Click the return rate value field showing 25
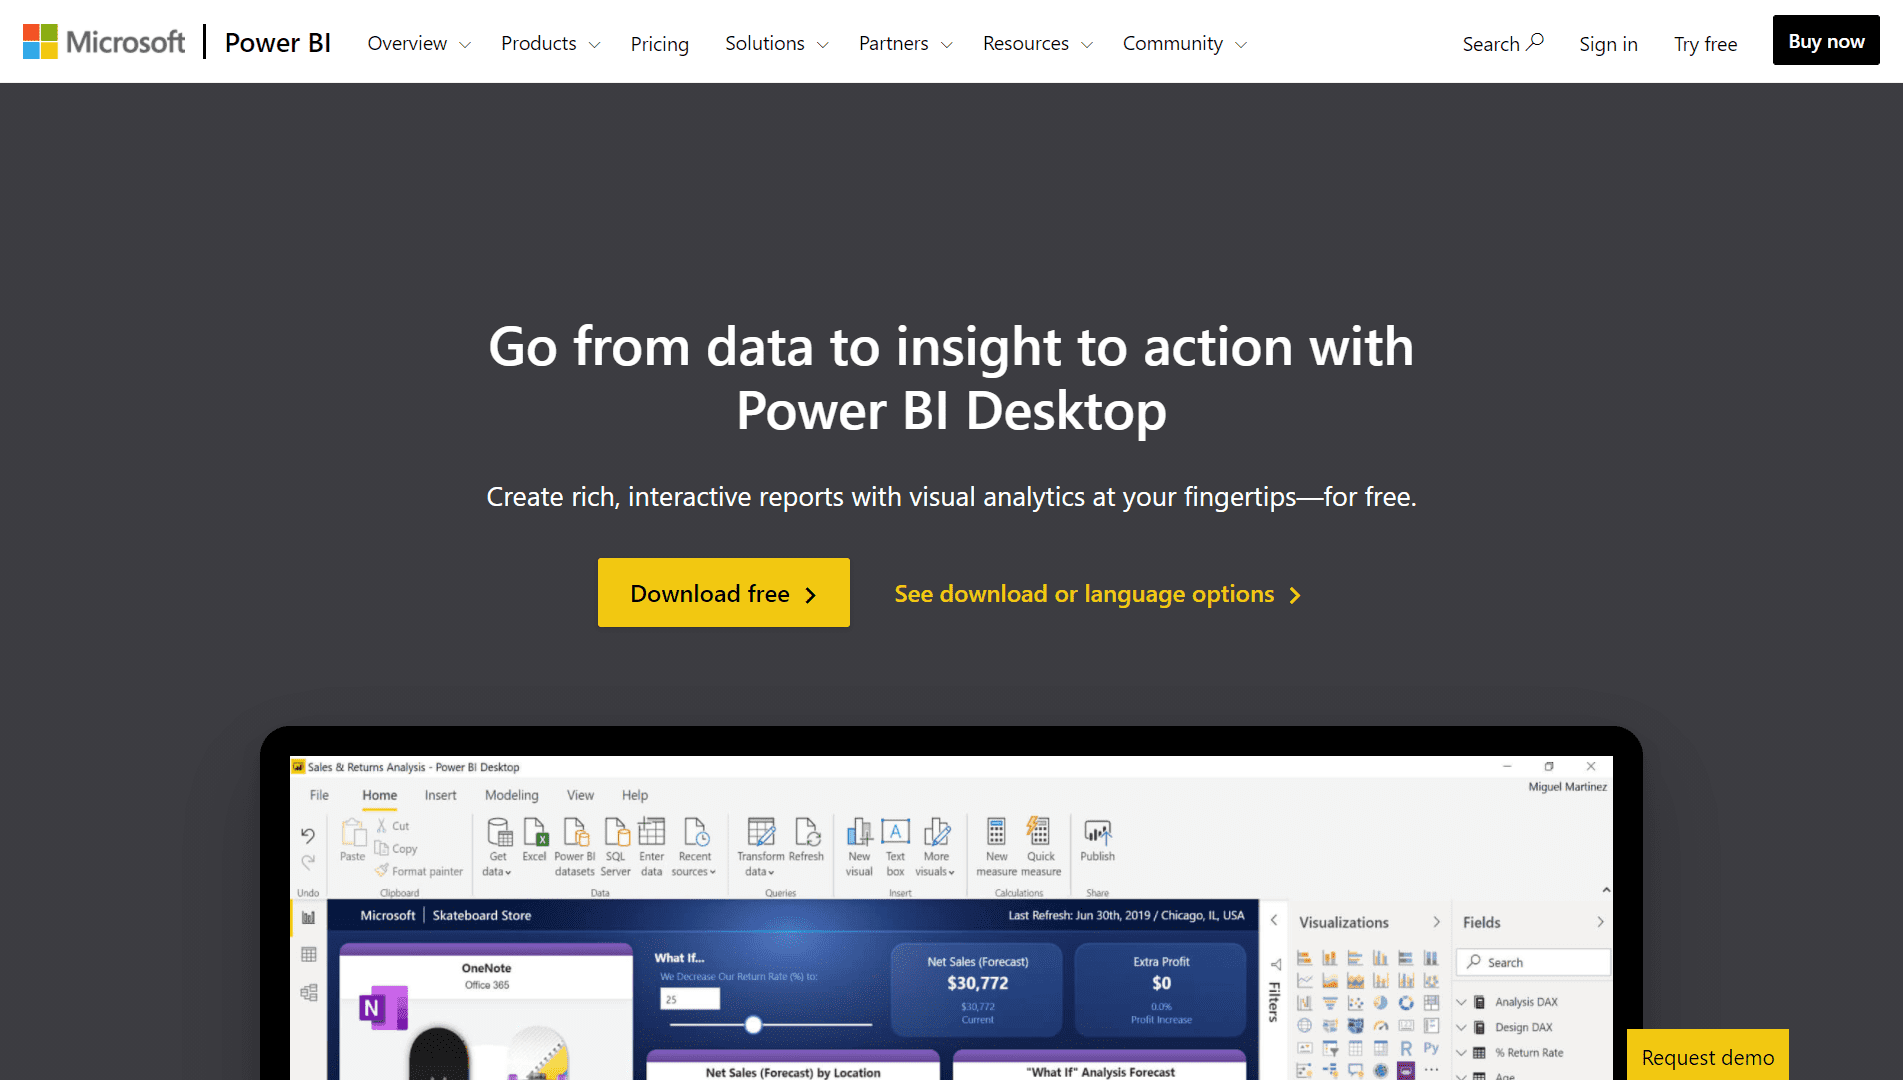1903x1080 pixels. (690, 999)
